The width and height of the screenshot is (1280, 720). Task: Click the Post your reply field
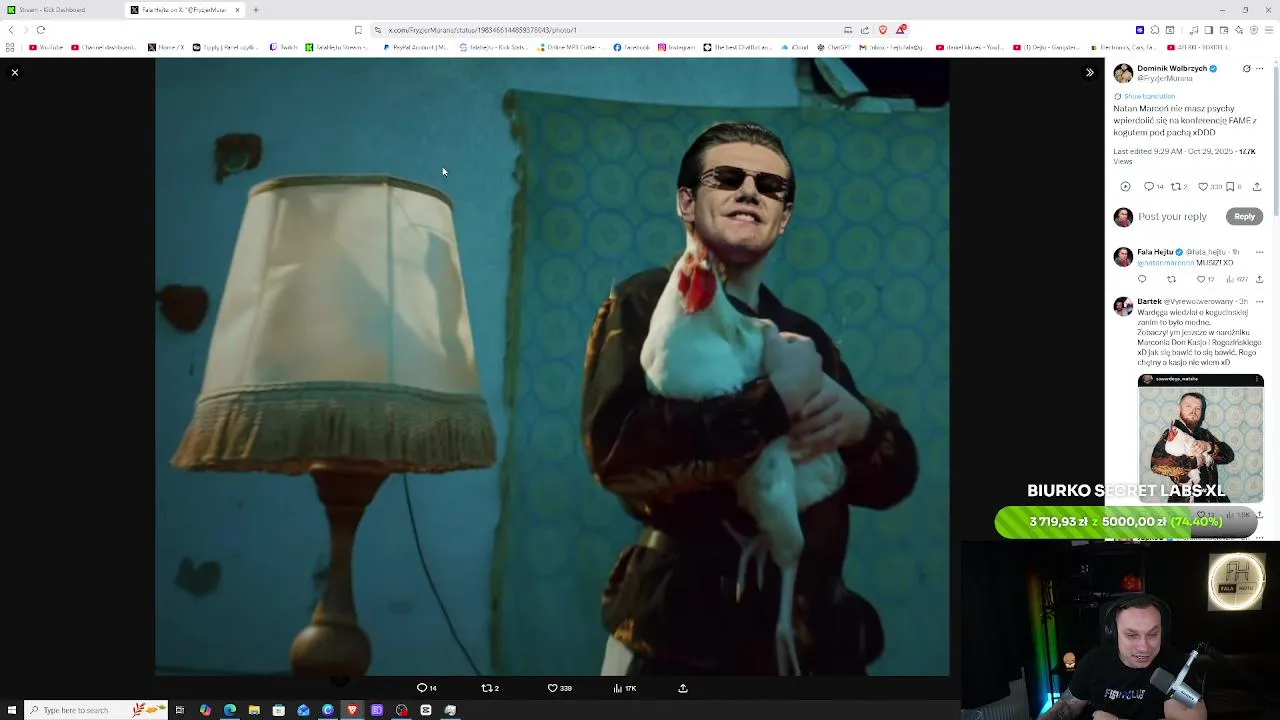point(1172,216)
